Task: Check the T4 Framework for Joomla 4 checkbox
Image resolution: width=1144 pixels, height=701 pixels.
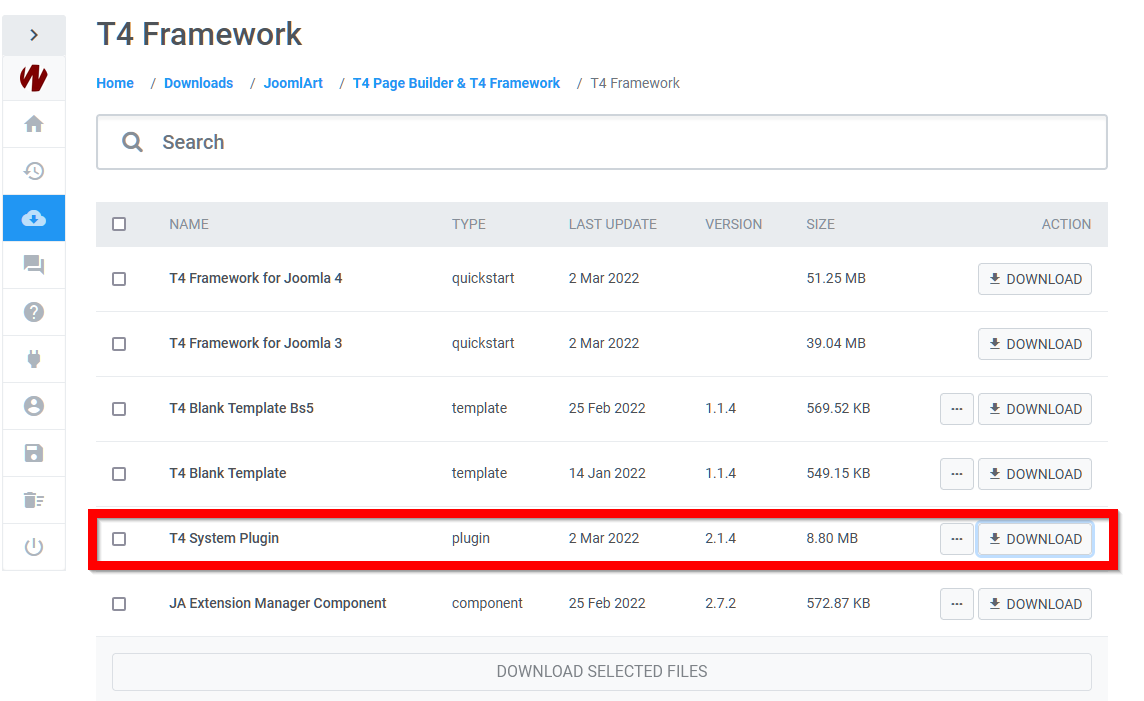Action: point(119,279)
